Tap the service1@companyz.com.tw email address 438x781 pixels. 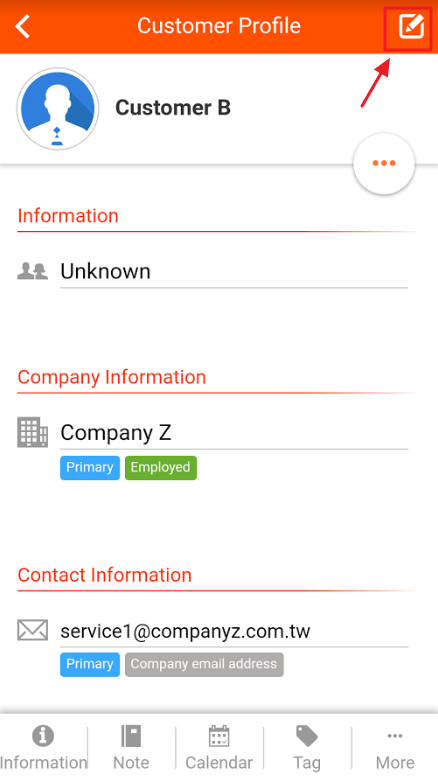185,631
